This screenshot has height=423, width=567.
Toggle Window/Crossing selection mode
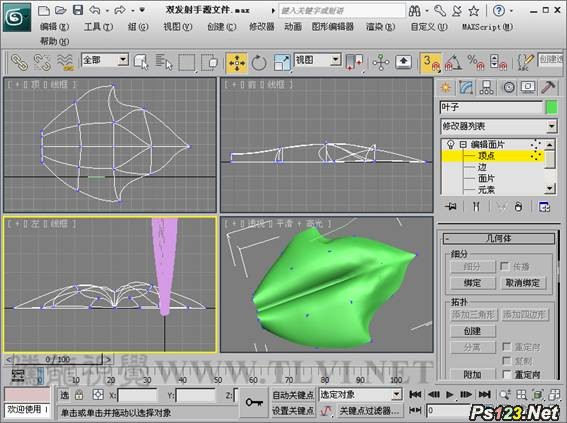click(209, 62)
